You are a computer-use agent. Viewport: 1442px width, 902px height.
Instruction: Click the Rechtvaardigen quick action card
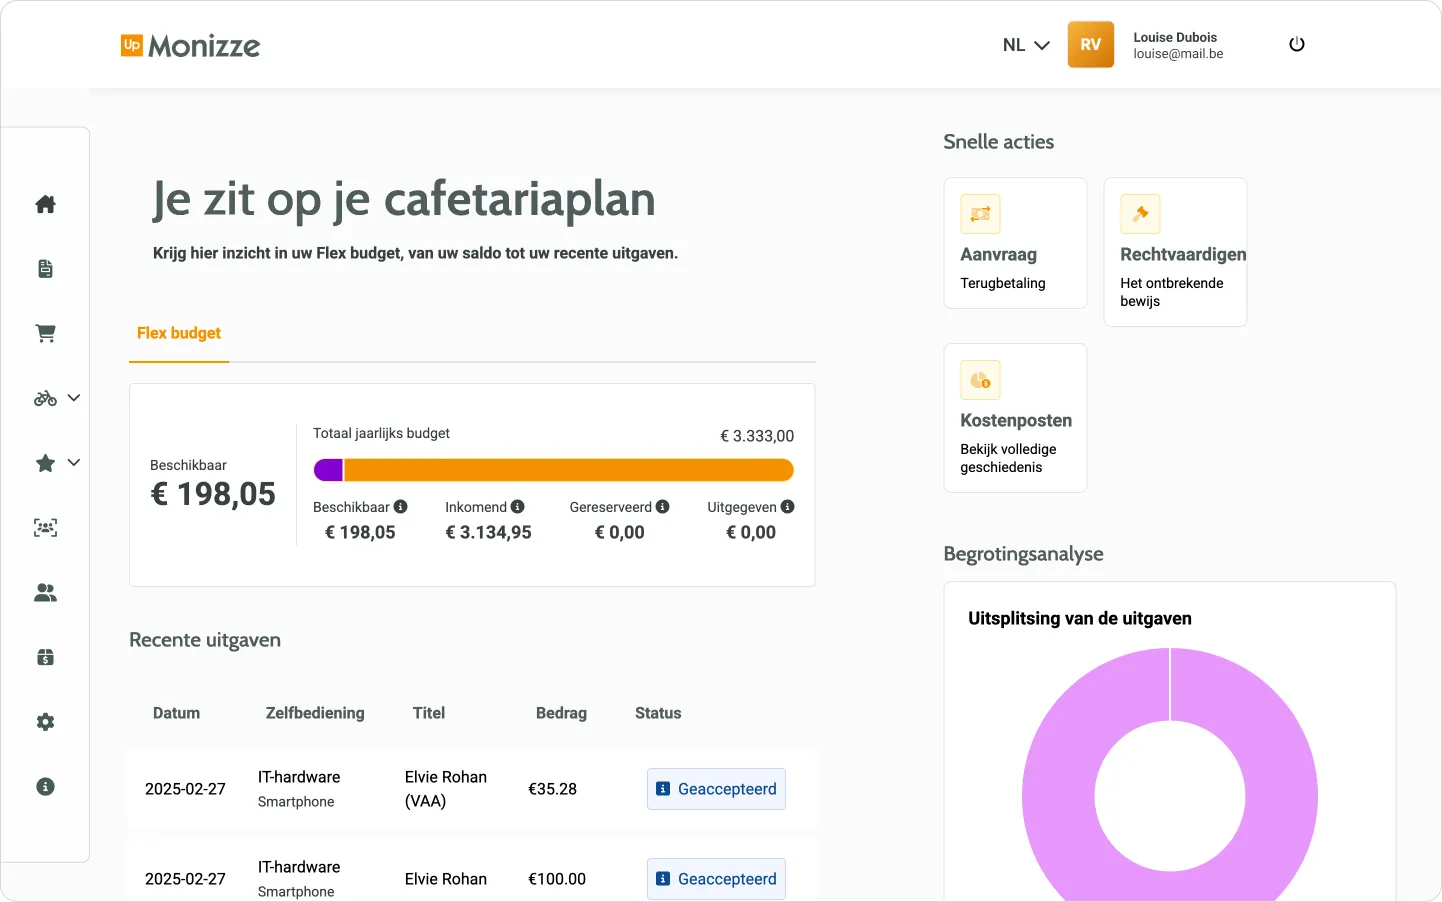[x=1175, y=252]
